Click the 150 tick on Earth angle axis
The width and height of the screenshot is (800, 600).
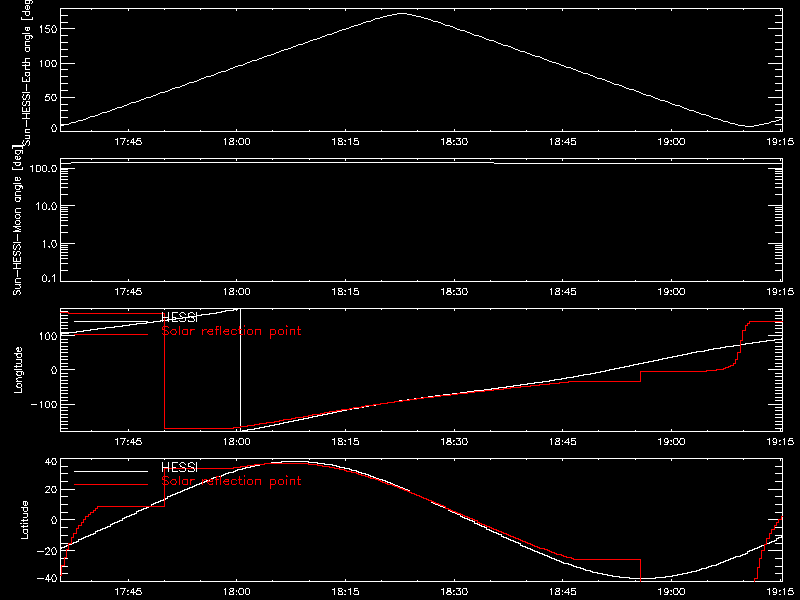pos(48,29)
